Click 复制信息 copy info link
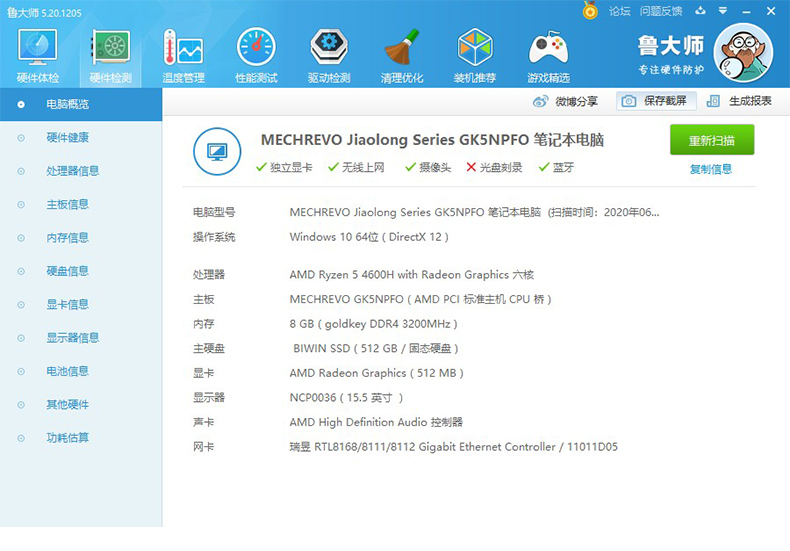This screenshot has width=790, height=551. (x=711, y=169)
